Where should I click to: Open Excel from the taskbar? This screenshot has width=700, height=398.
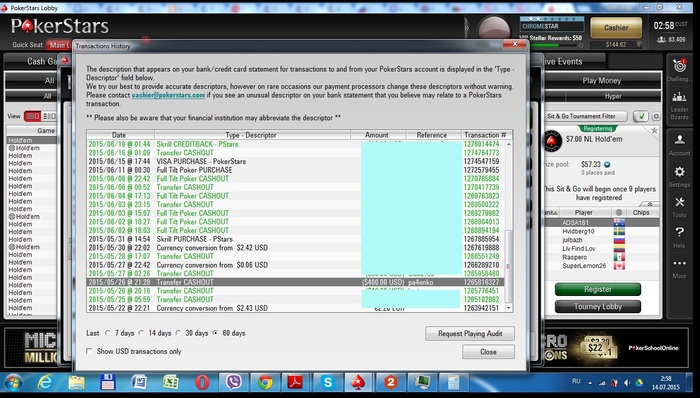coord(170,382)
